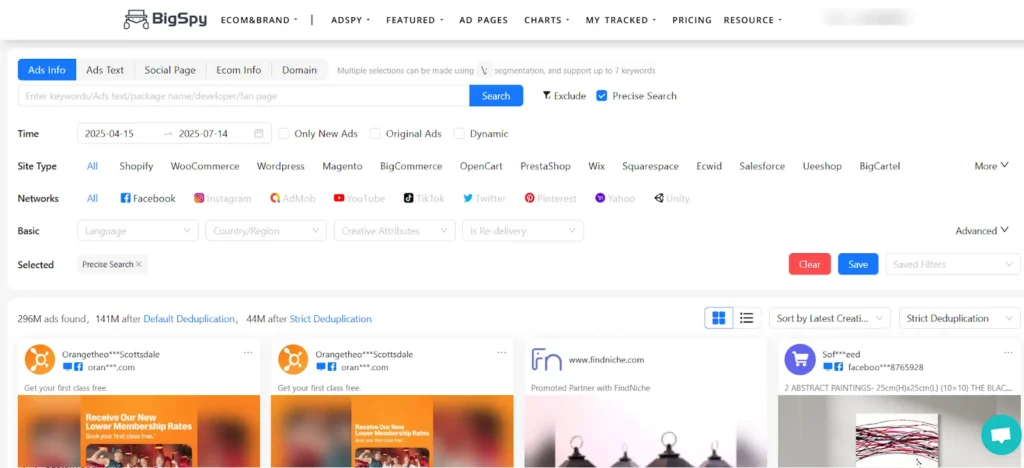Open the Language dropdown

pos(138,231)
